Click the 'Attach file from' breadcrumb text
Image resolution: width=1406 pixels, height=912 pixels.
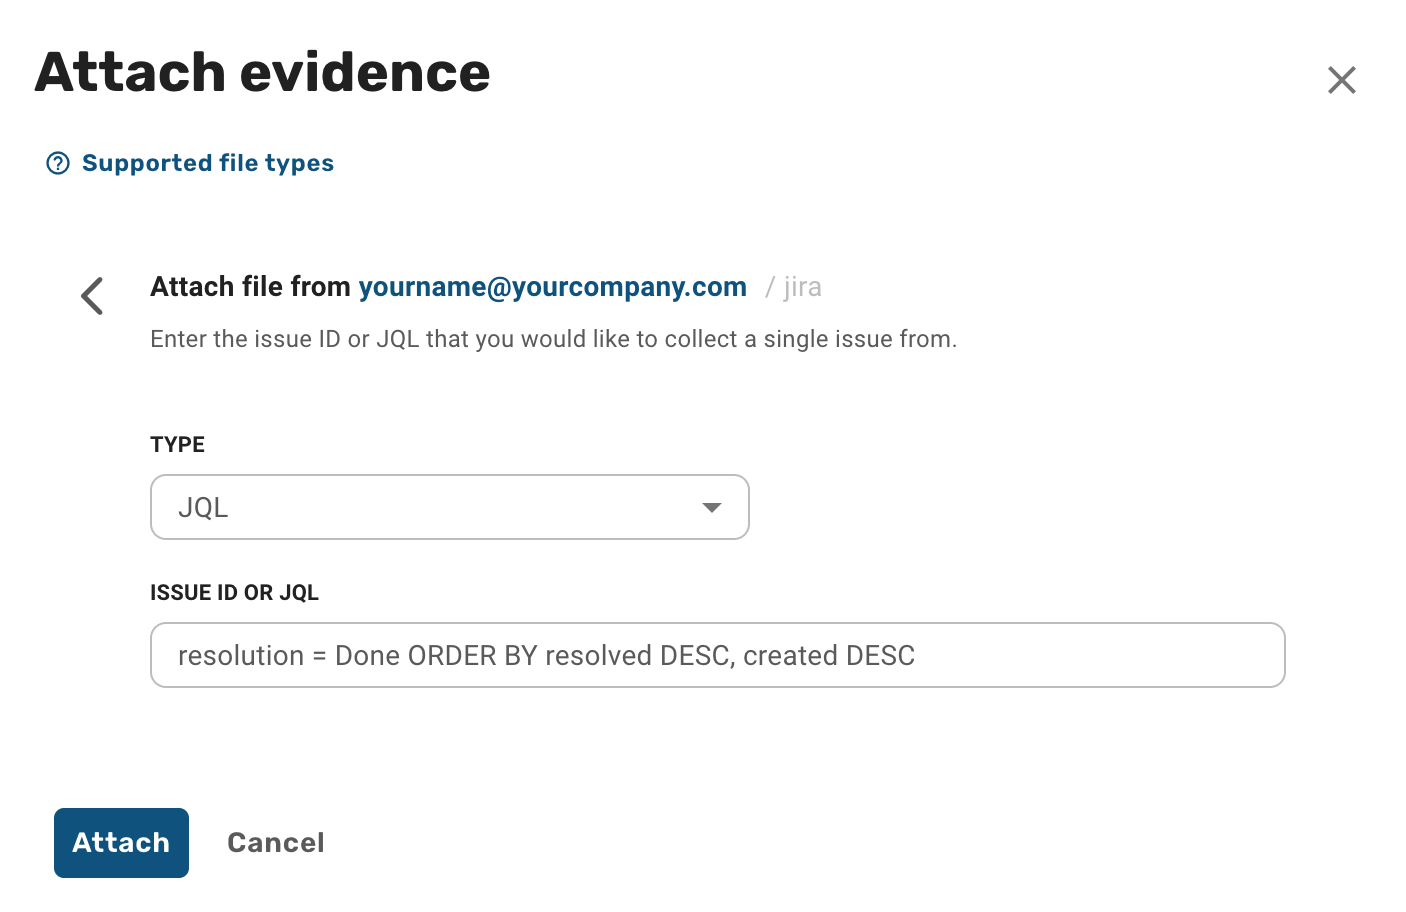point(250,287)
